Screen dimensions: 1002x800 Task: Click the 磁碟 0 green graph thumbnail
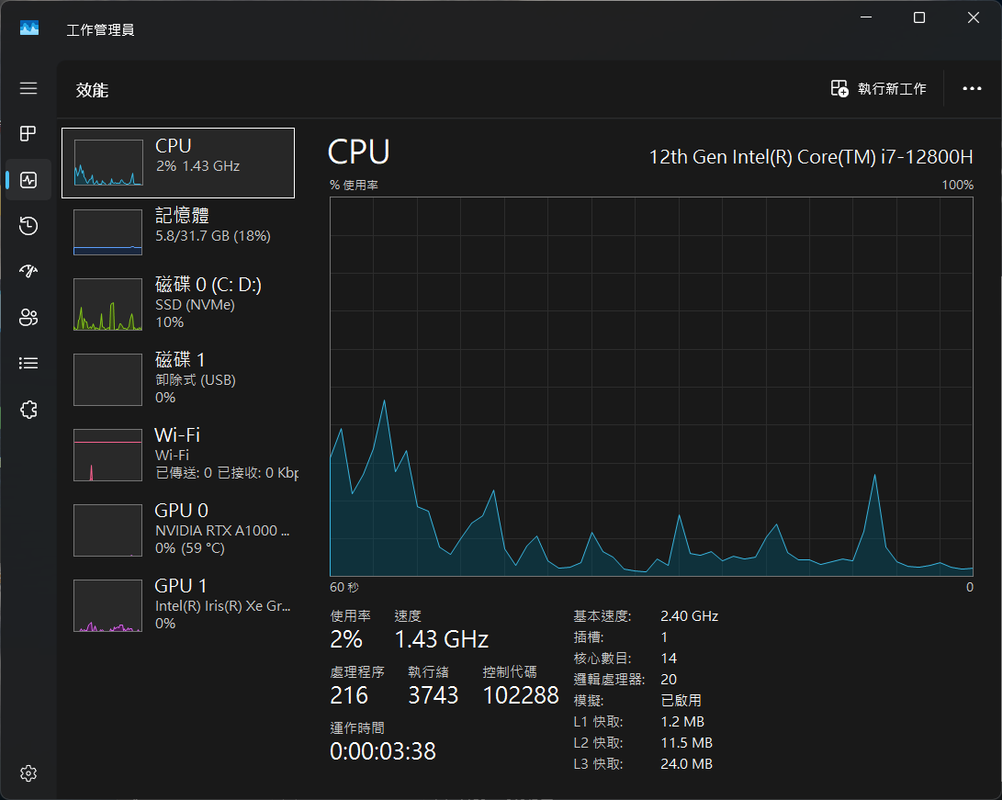pyautogui.click(x=108, y=304)
